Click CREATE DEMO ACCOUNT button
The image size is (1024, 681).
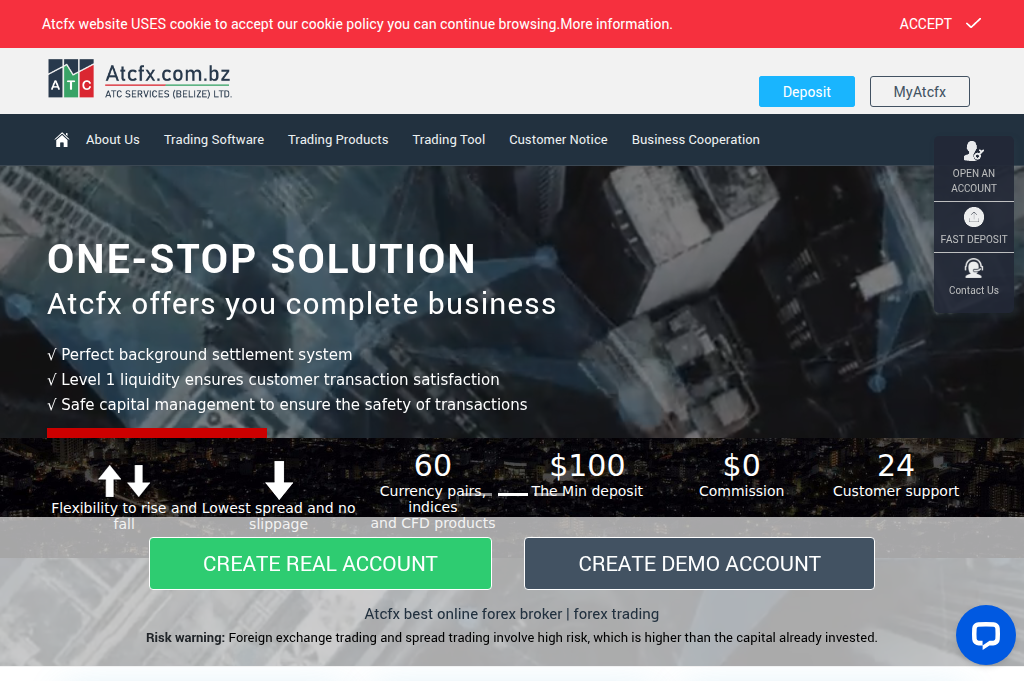[699, 563]
